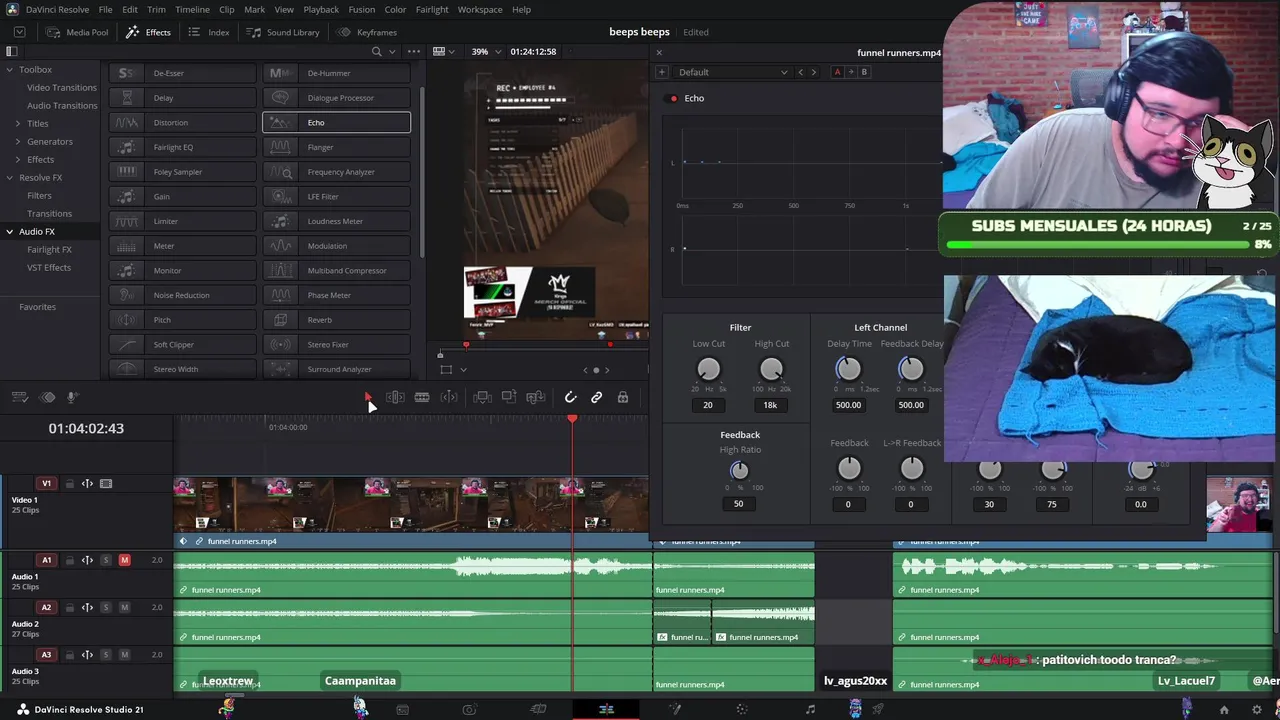The height and width of the screenshot is (720, 1280).
Task: Expand the Generators category
Action: point(17,142)
